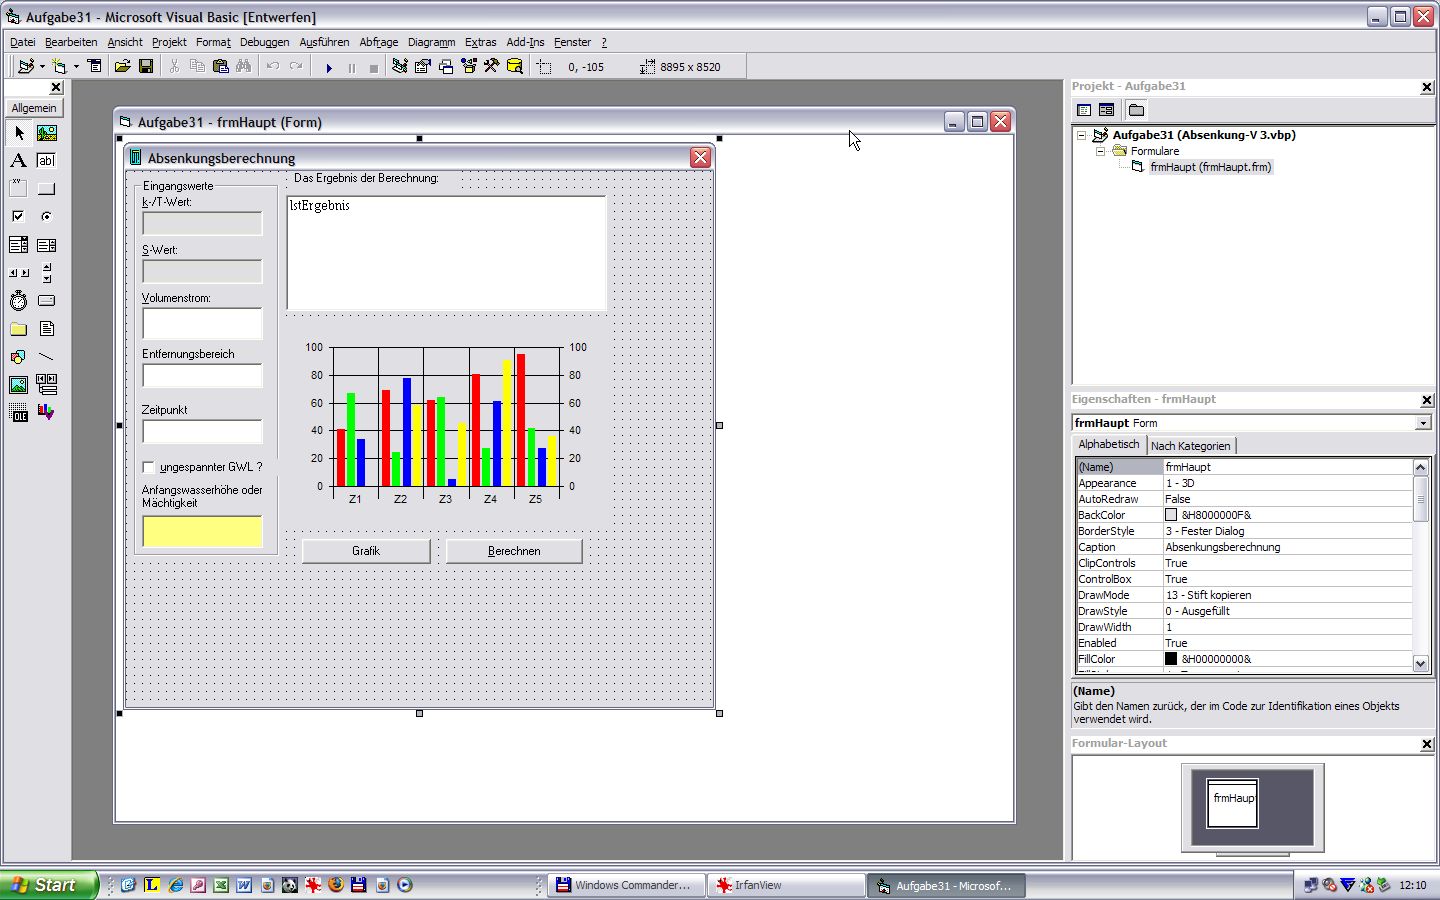Open the Properties window toolbar icon
The image size is (1440, 900).
(x=423, y=67)
